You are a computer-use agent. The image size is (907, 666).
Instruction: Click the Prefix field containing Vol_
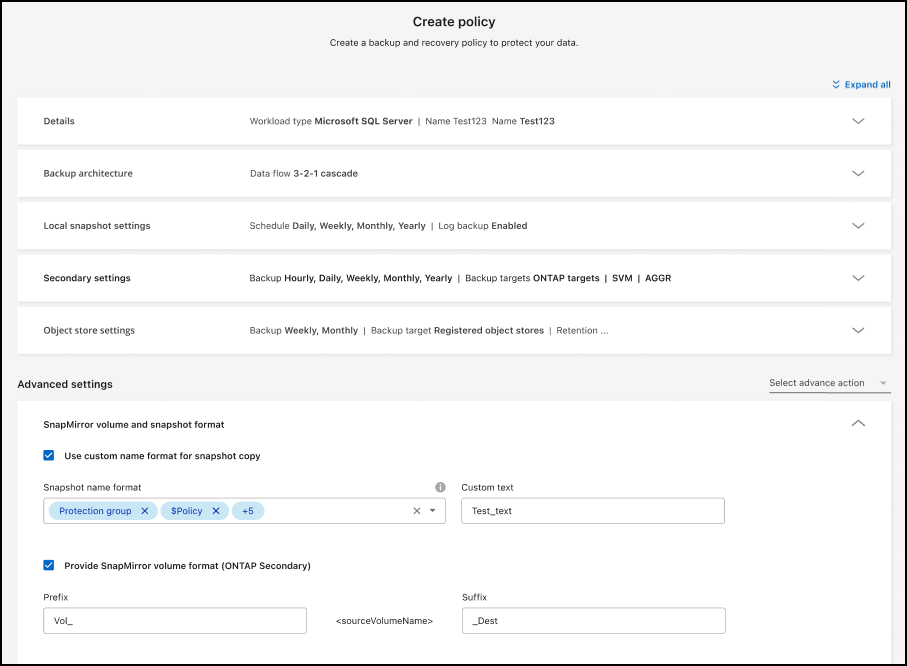tap(174, 620)
